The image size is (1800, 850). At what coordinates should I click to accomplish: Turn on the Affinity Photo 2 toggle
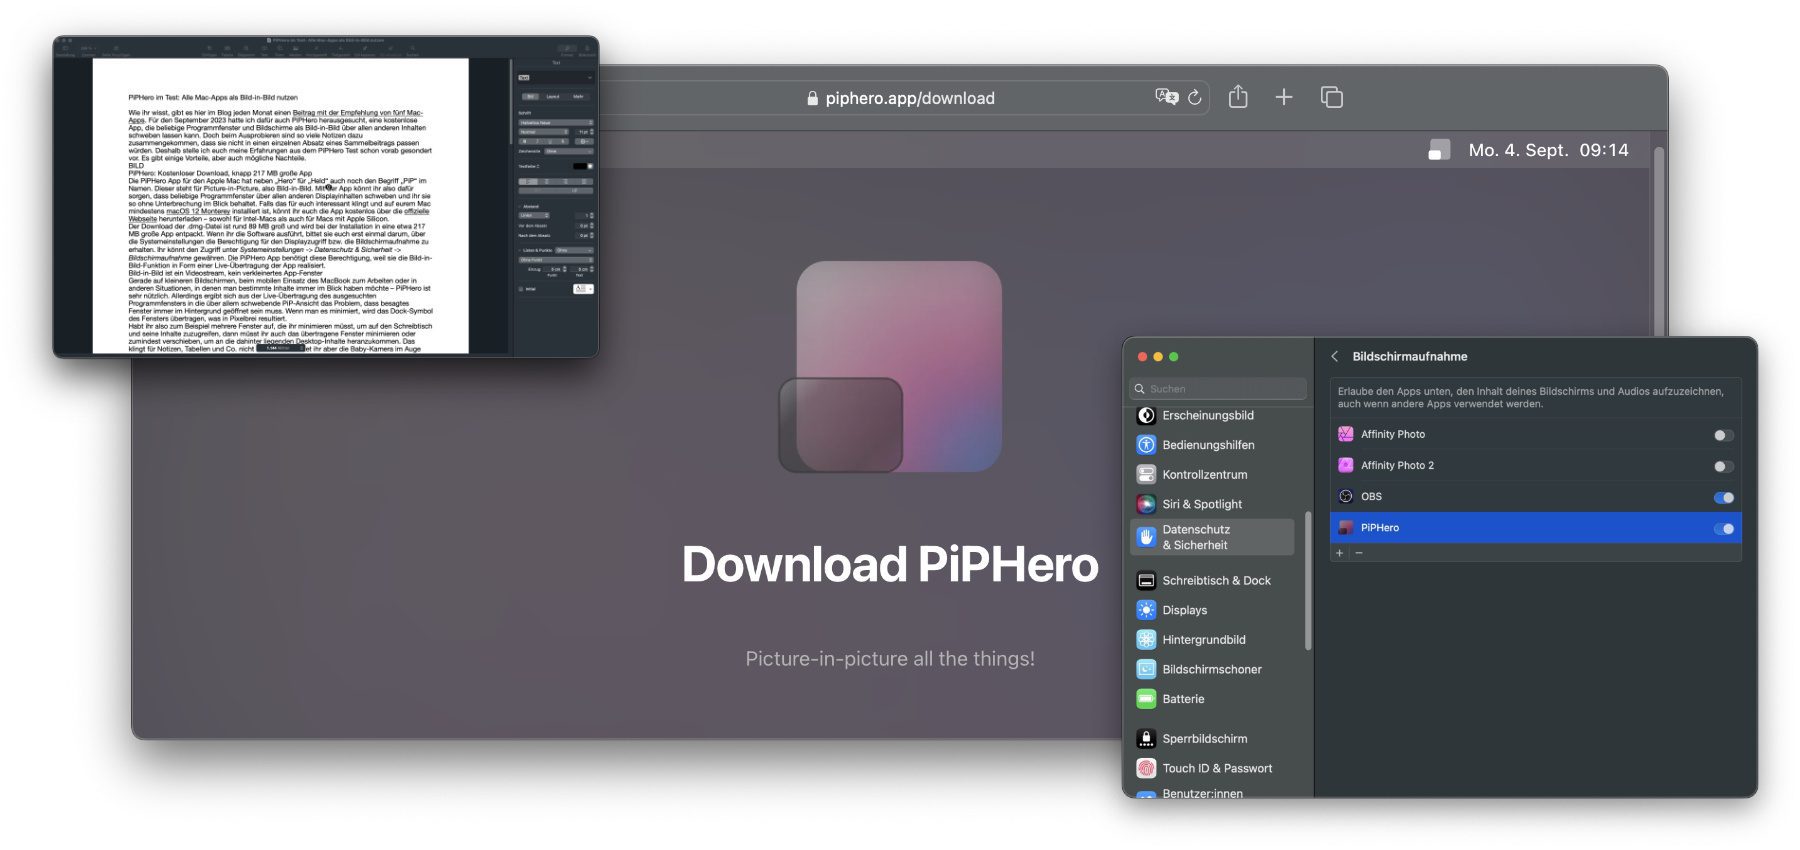[x=1722, y=466]
